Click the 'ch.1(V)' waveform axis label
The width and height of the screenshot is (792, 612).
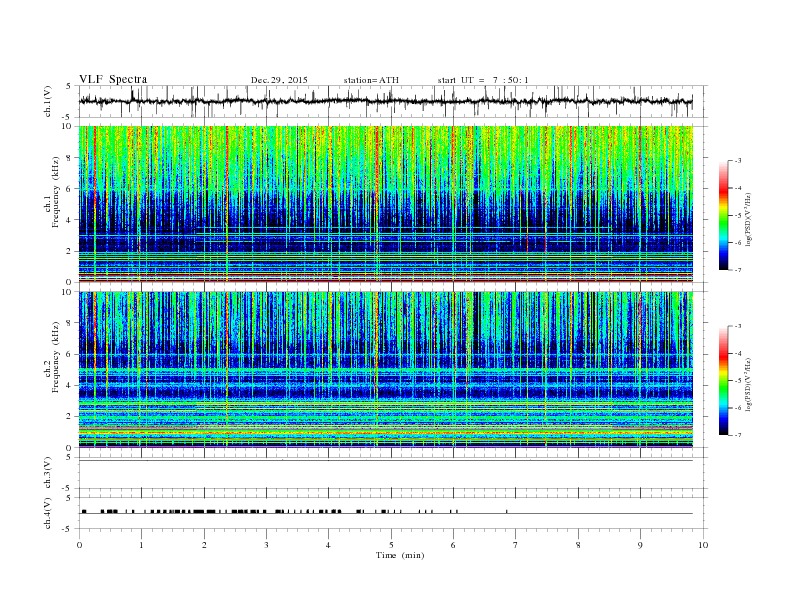tap(48, 101)
